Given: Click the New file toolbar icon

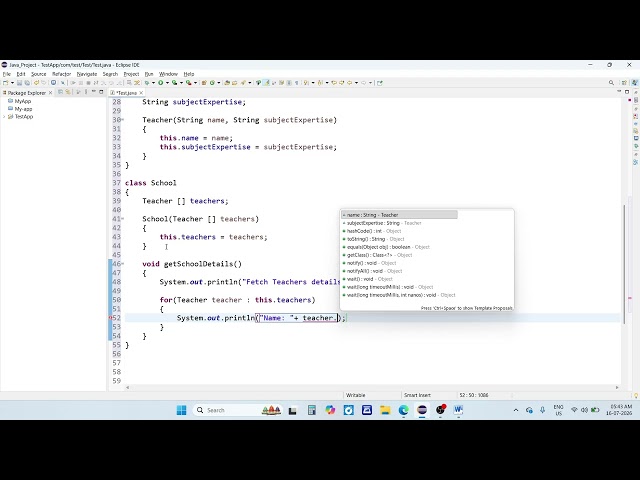Looking at the screenshot, I should pyautogui.click(x=5, y=83).
